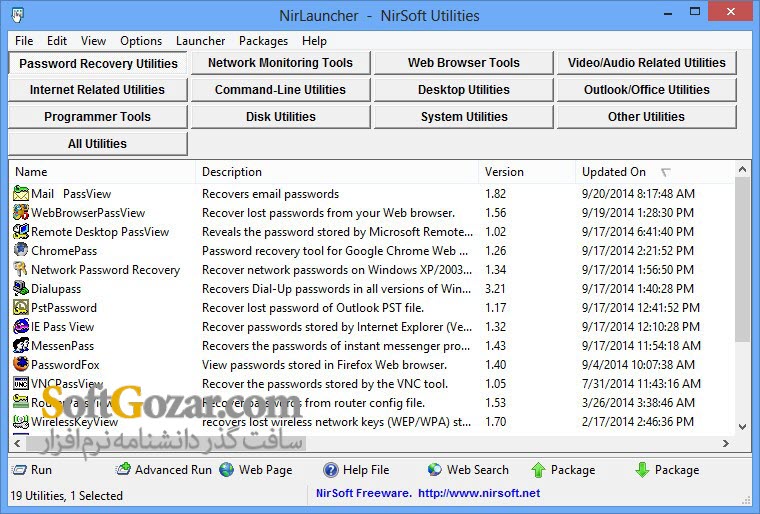
Task: Switch to Outlook/Office Utilities category
Action: 647,90
